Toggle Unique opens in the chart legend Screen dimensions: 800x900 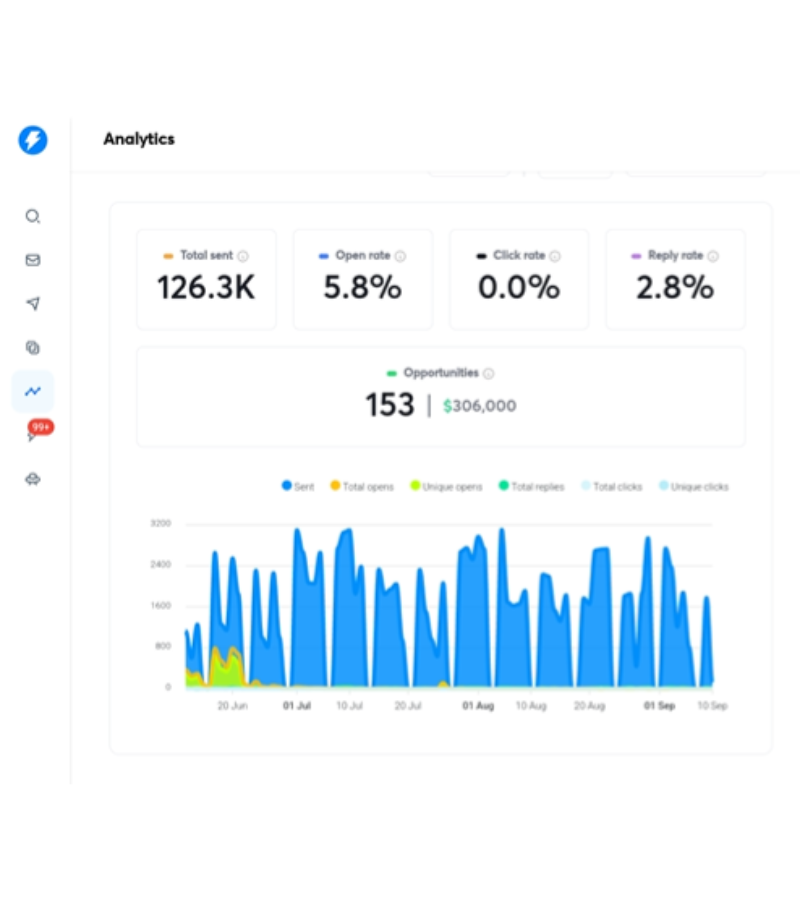[446, 487]
